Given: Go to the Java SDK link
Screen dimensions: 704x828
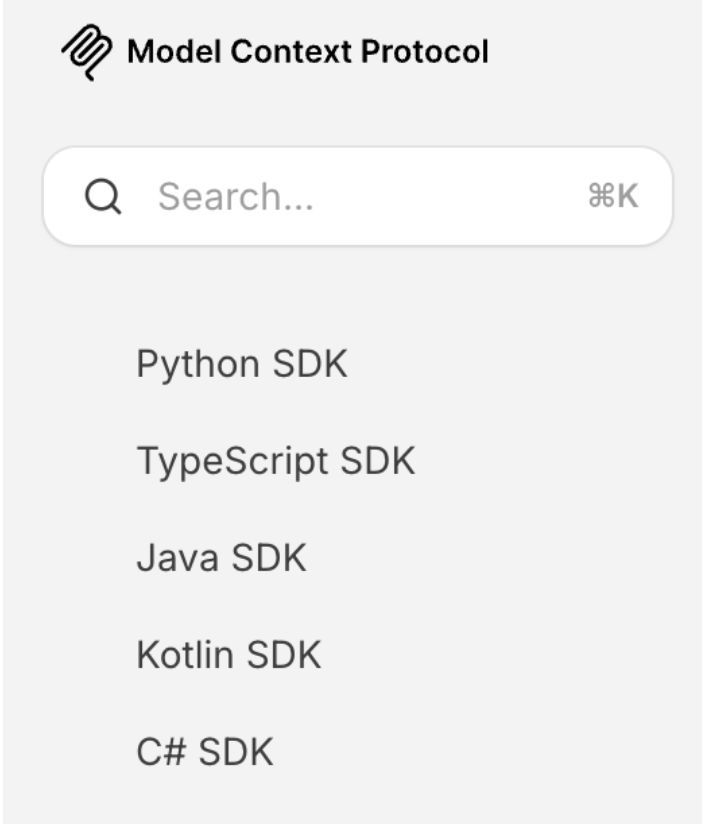Looking at the screenshot, I should pos(221,558).
